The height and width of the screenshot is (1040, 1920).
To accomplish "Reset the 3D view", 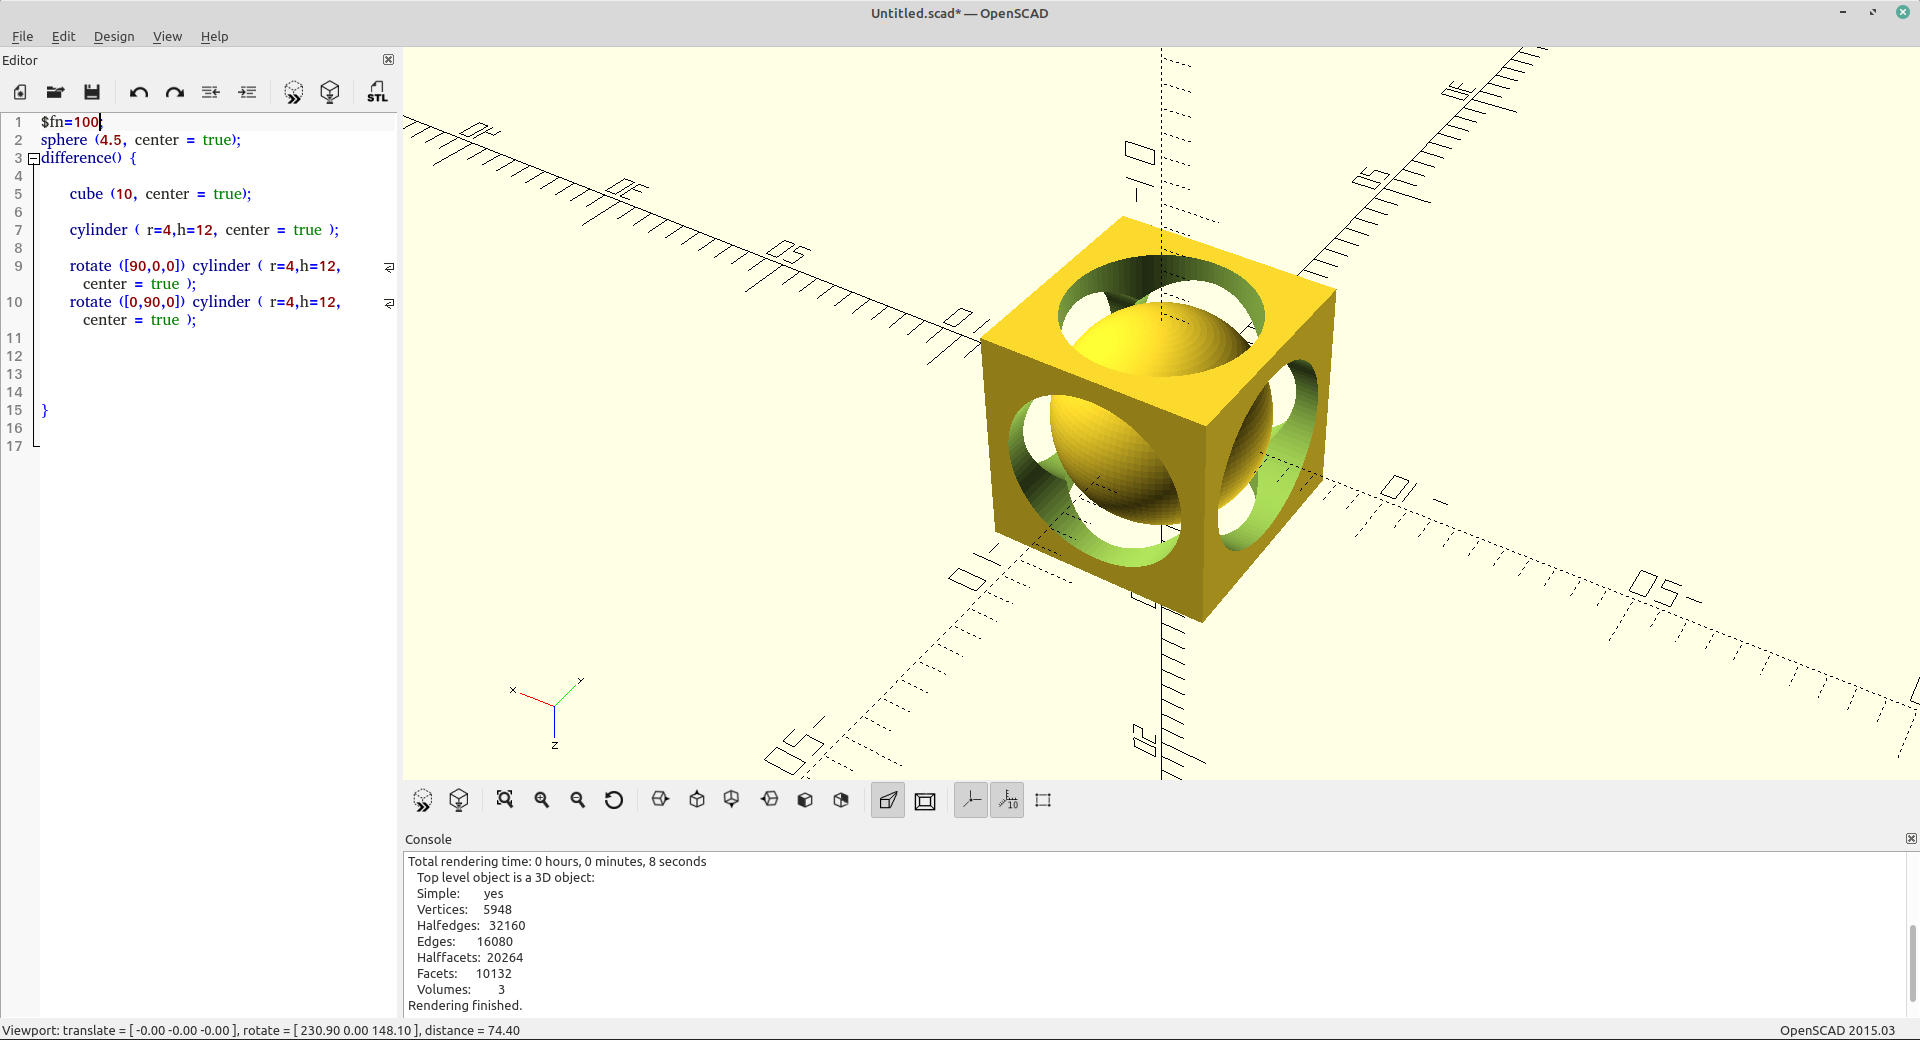I will [x=614, y=800].
